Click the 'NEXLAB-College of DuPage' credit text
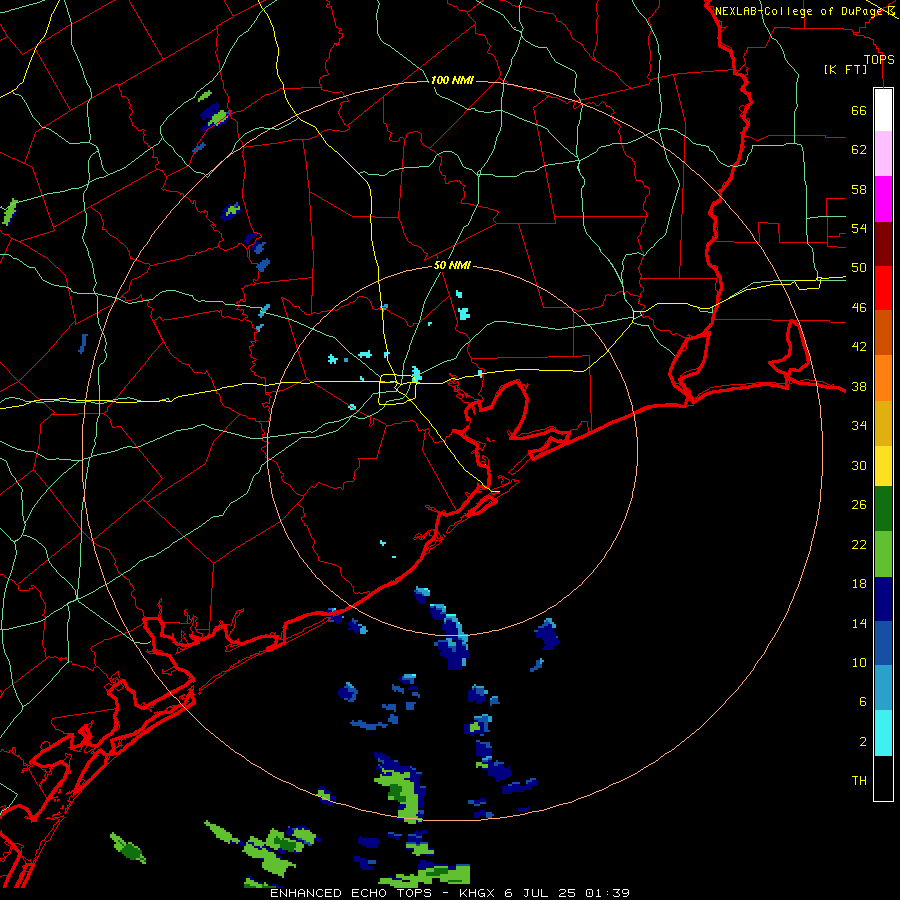900x900 pixels. tap(799, 11)
